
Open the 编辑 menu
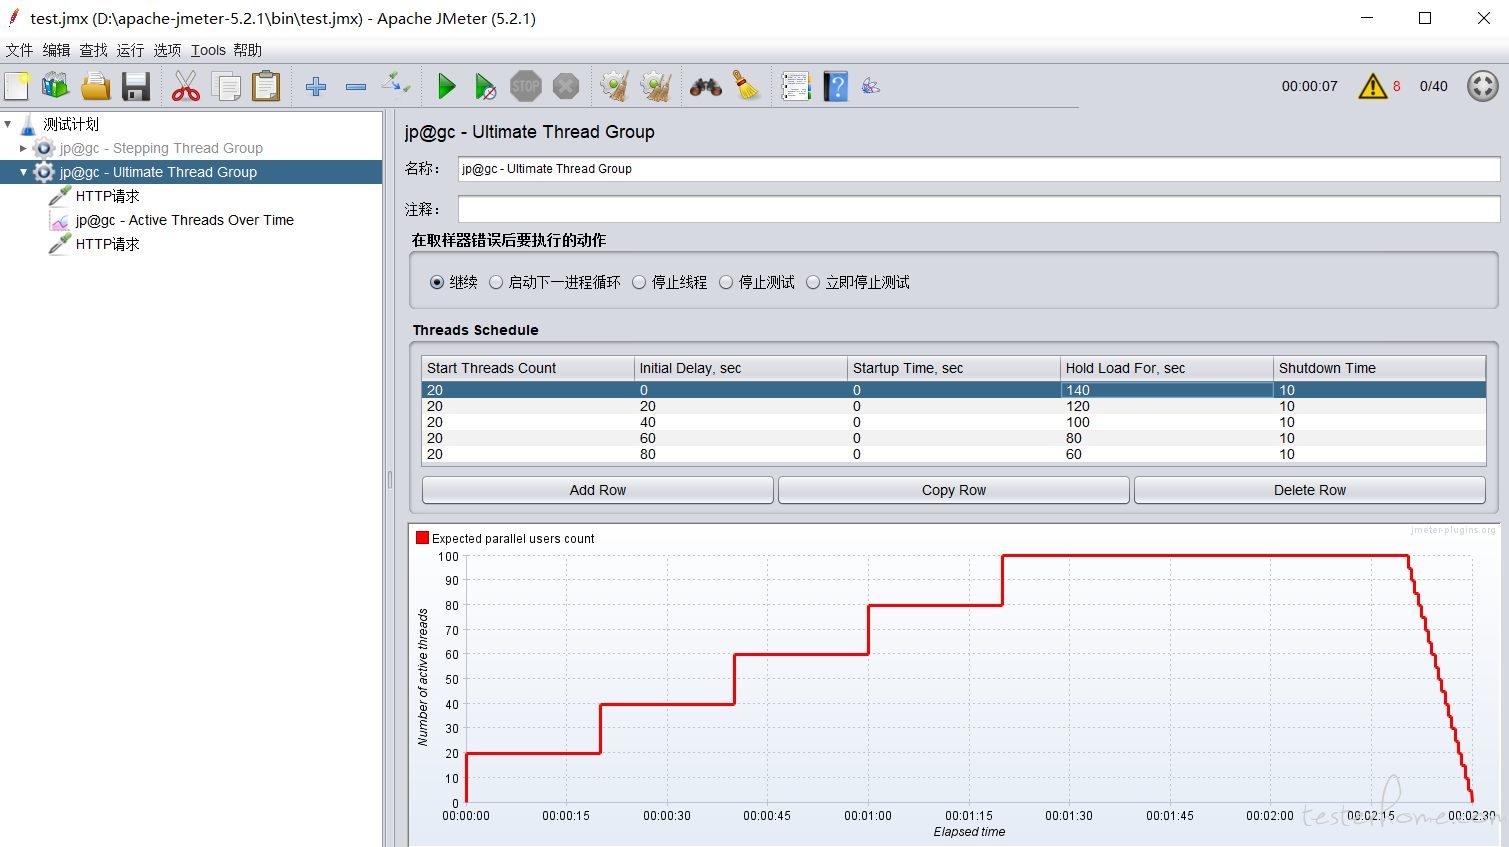tap(56, 50)
